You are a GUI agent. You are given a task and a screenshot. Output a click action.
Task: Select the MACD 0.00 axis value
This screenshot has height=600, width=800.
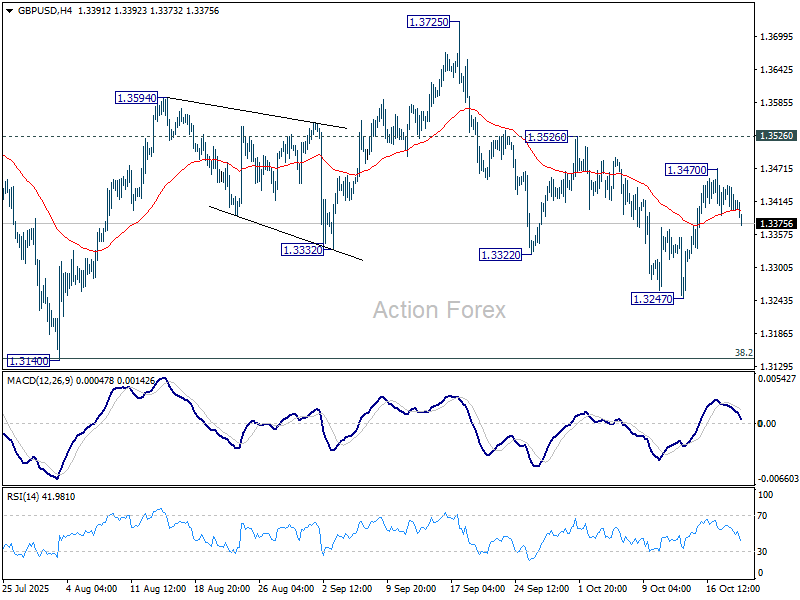pos(767,424)
